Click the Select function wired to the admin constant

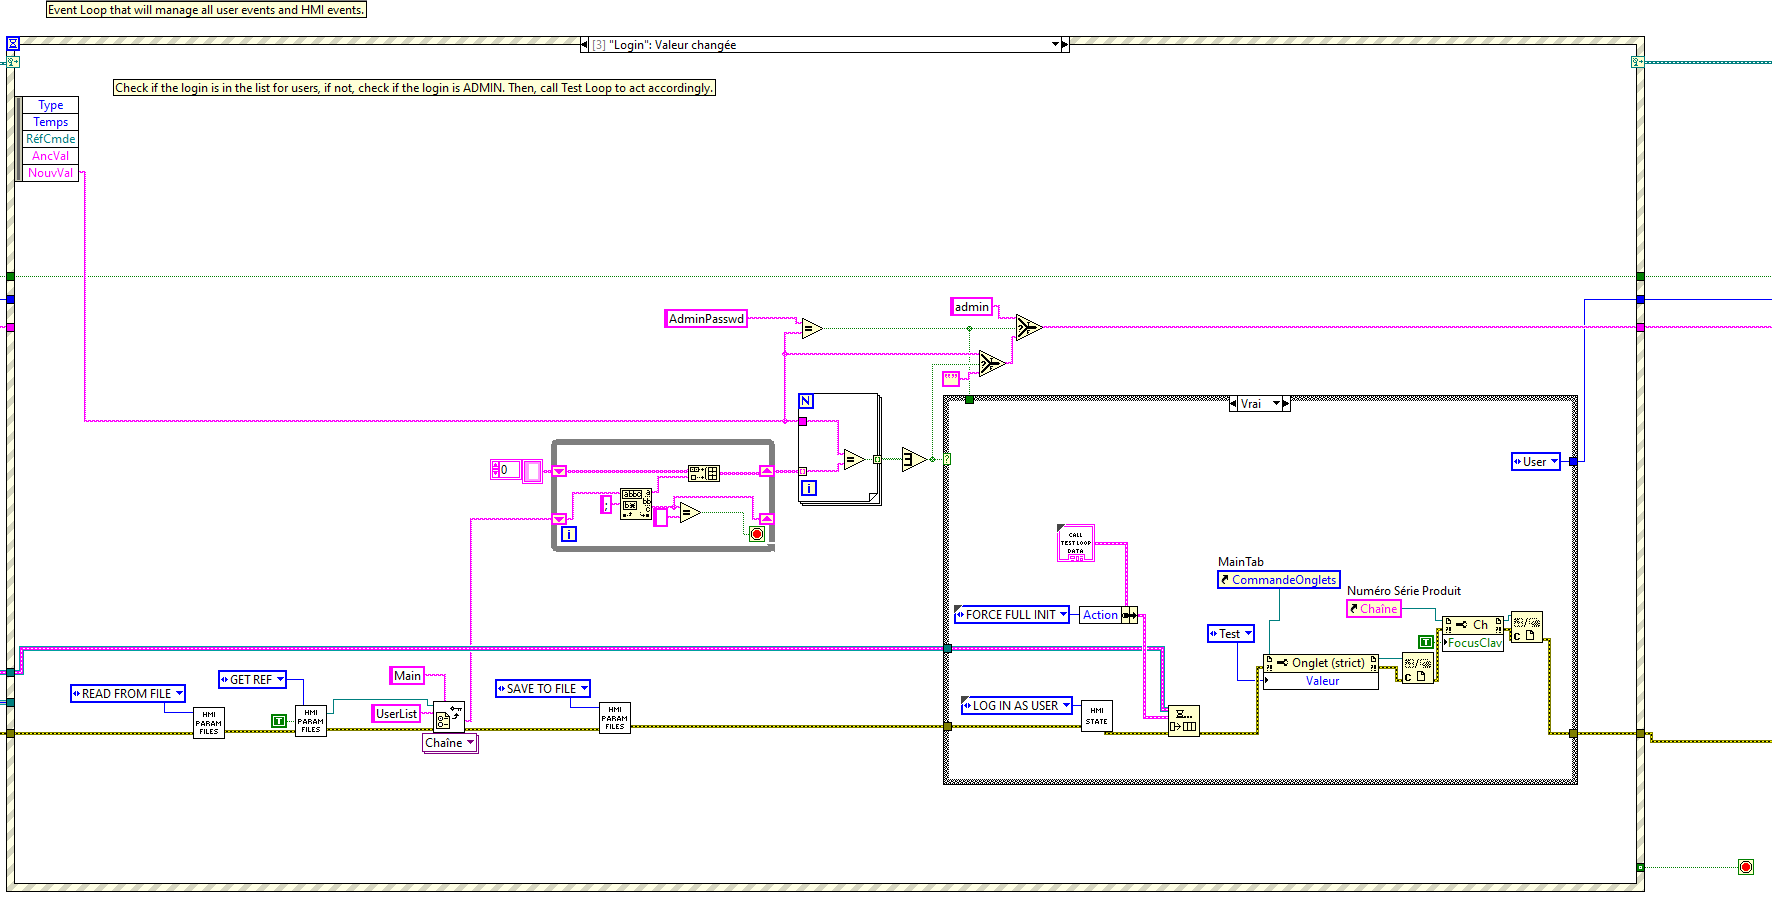point(1029,327)
